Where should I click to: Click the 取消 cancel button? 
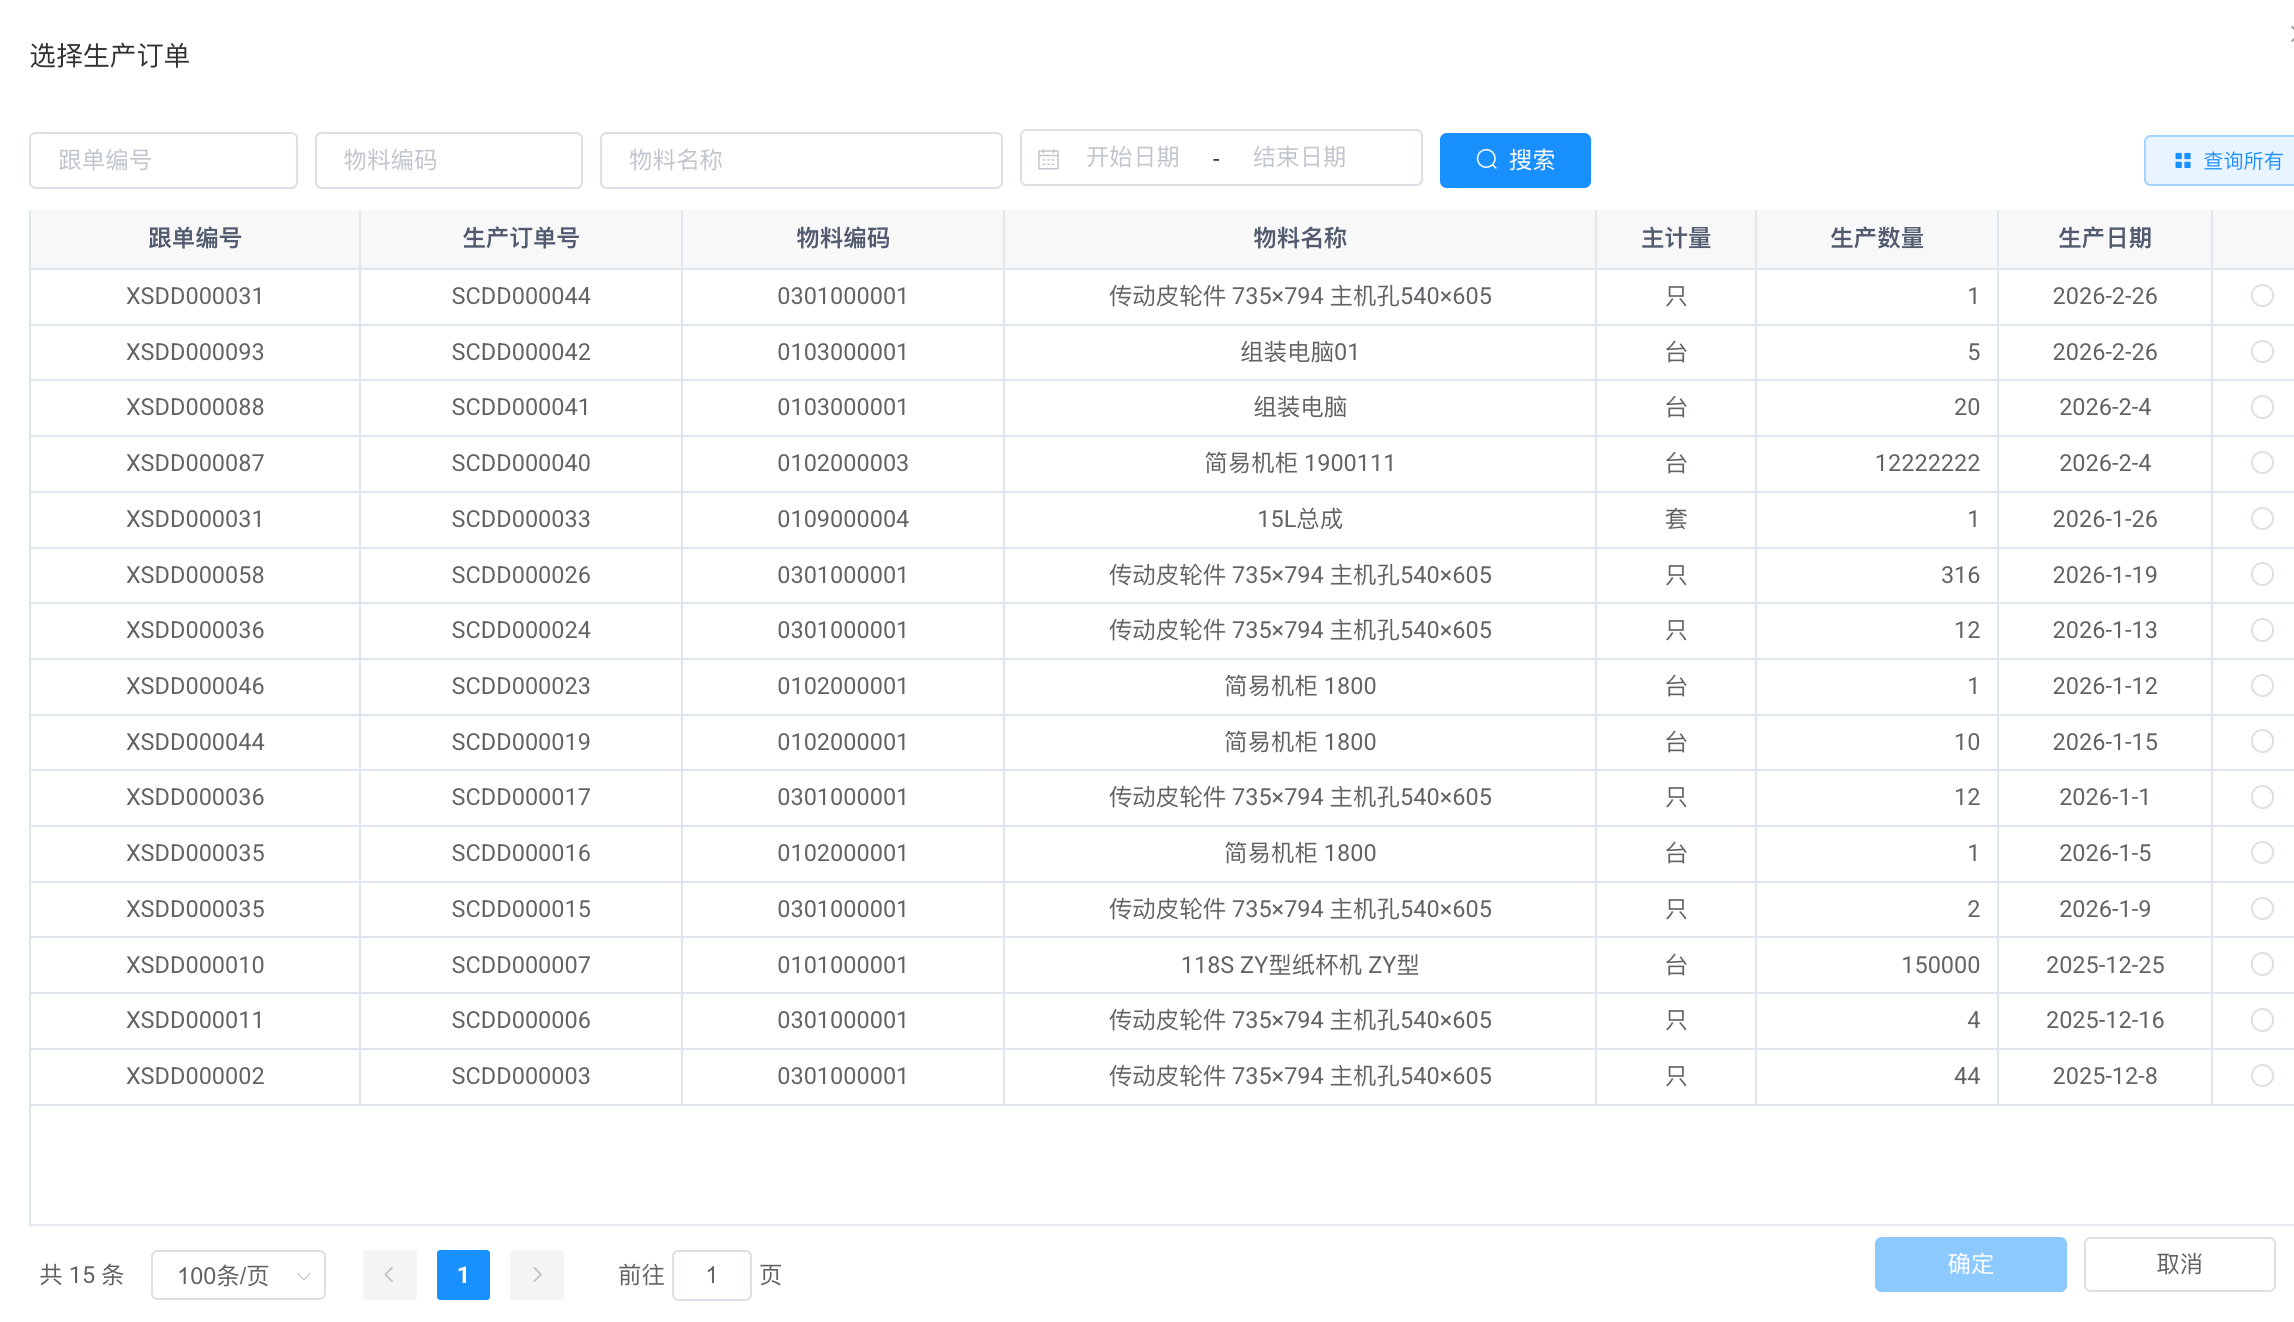coord(2178,1264)
